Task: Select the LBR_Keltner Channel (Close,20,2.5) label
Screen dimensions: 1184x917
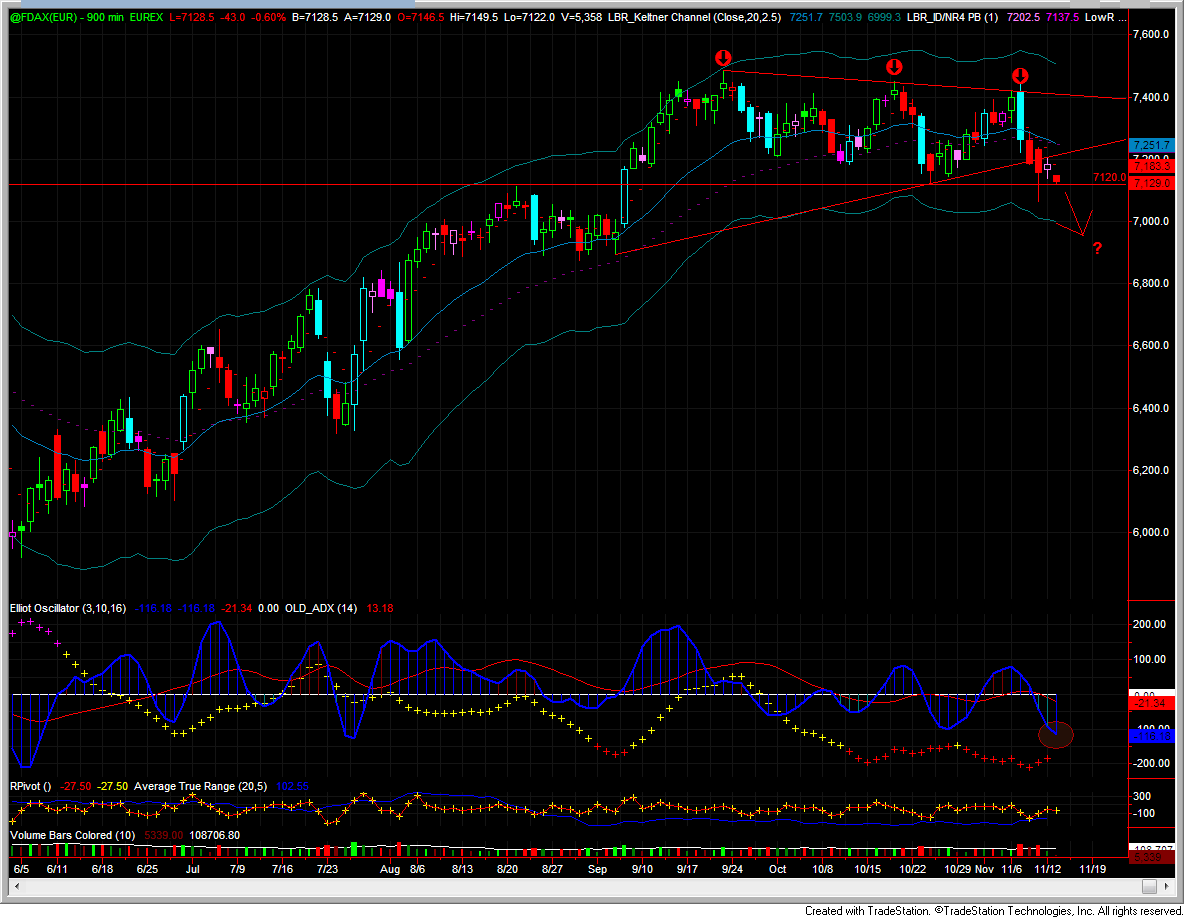Action: pos(695,17)
